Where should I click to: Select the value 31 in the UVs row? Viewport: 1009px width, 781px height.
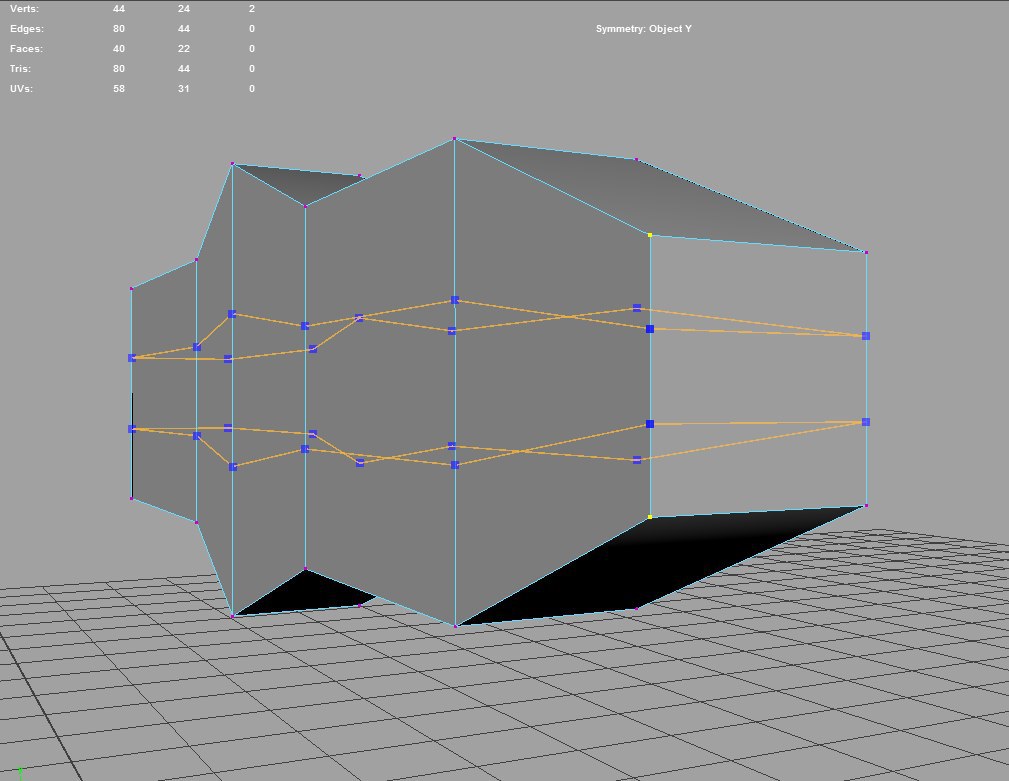[184, 89]
